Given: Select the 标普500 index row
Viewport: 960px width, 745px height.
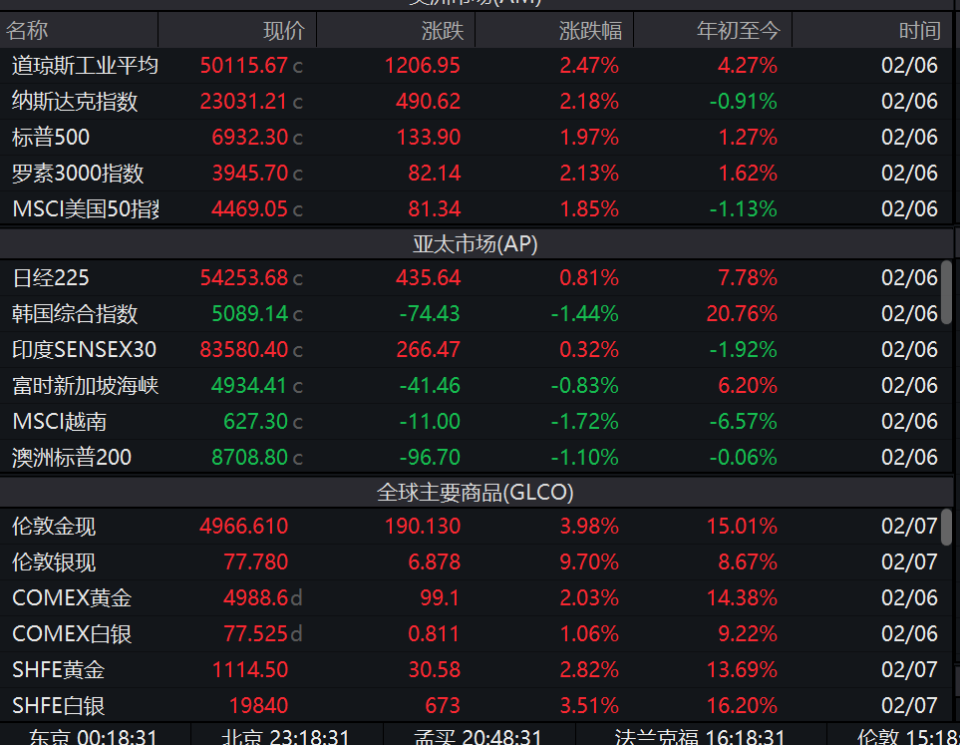Looking at the screenshot, I should coord(476,137).
